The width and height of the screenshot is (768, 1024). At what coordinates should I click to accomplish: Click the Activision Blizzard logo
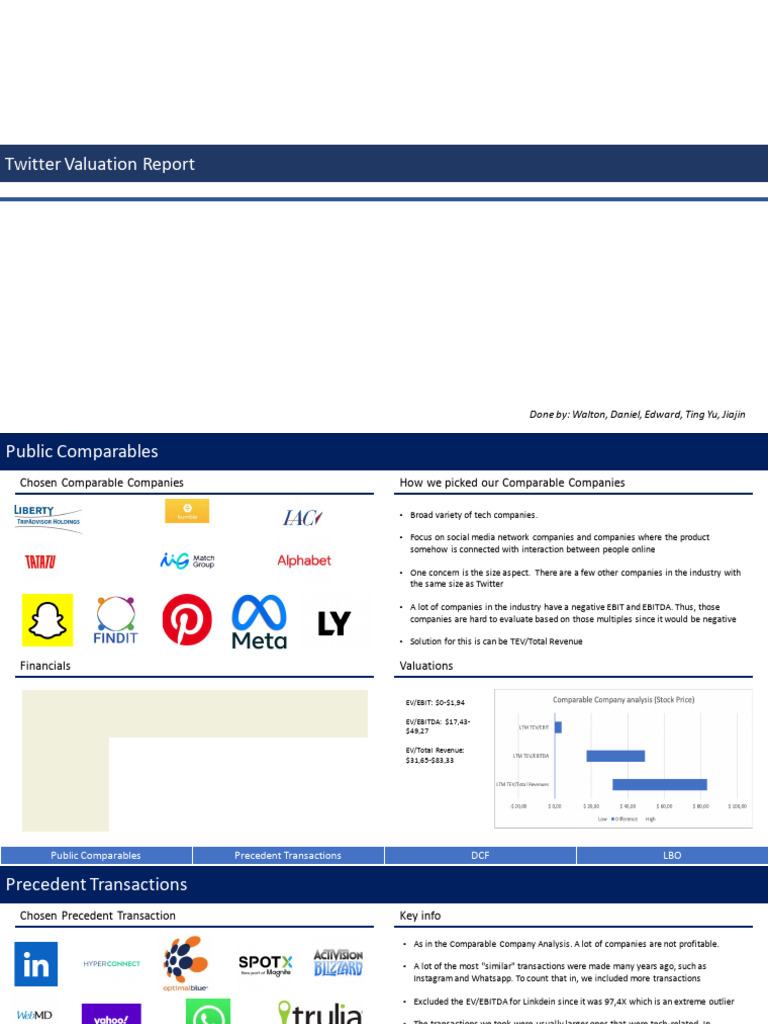point(338,963)
